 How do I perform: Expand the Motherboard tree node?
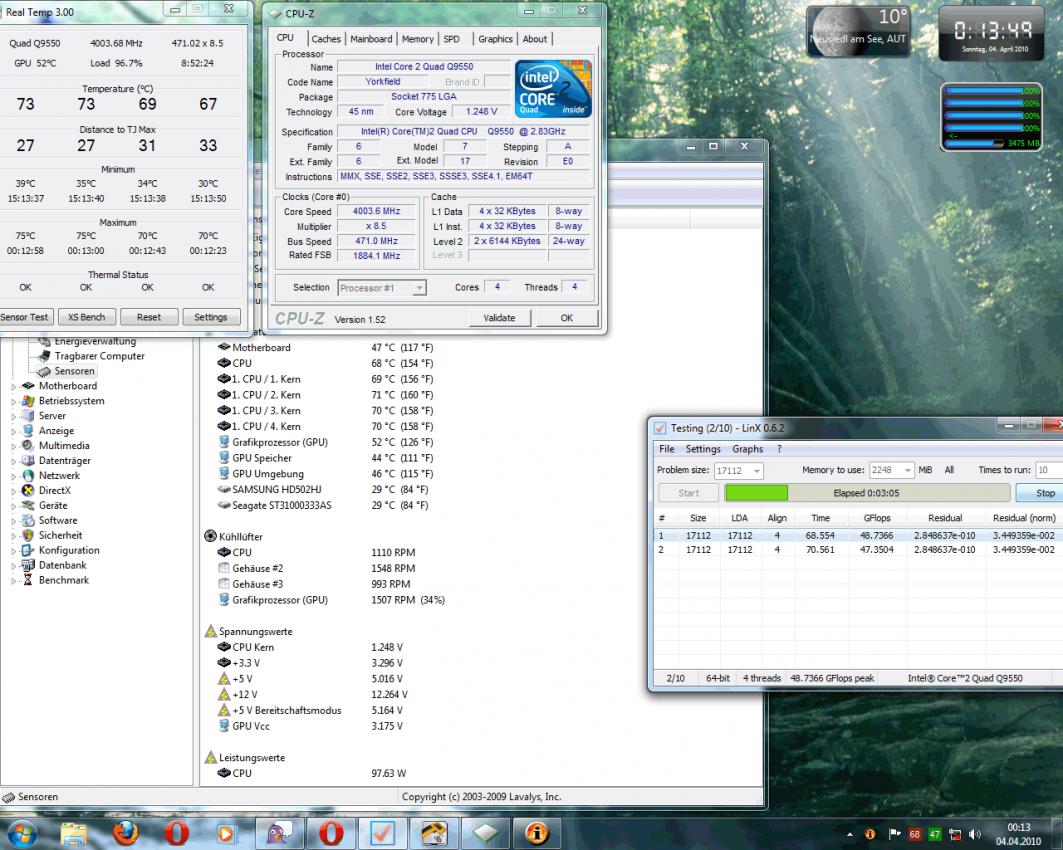(13, 386)
